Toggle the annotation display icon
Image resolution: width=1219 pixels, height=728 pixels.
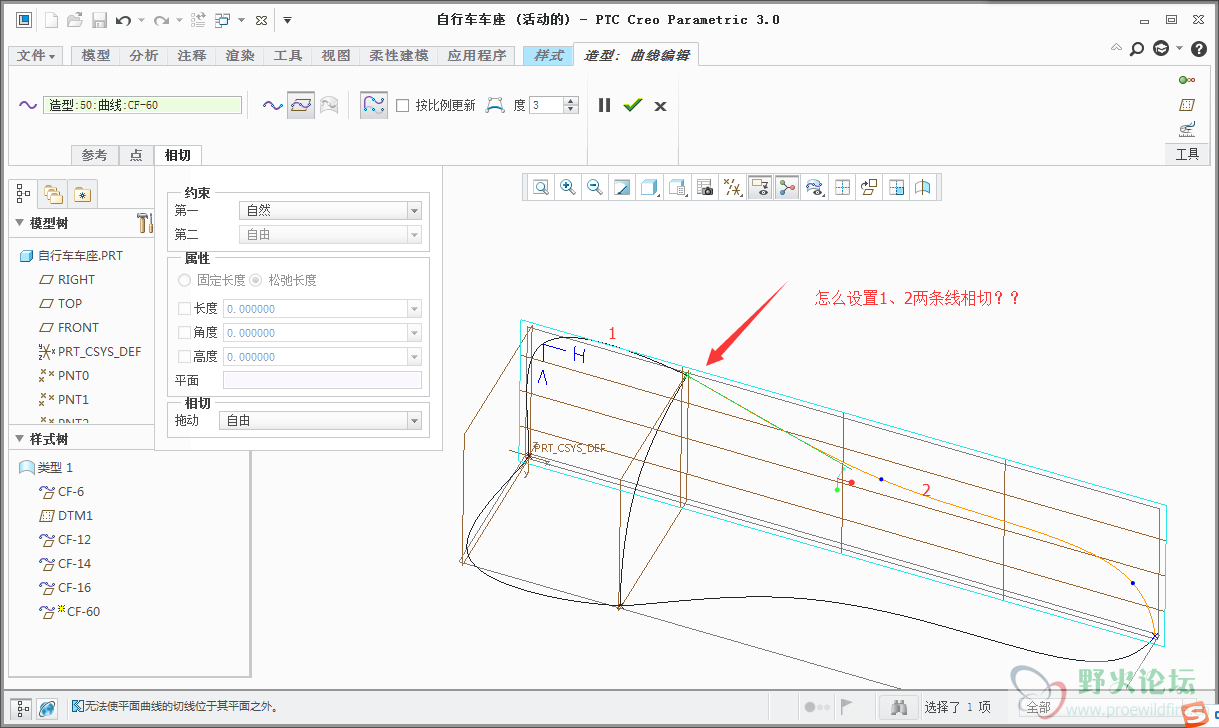(x=760, y=187)
